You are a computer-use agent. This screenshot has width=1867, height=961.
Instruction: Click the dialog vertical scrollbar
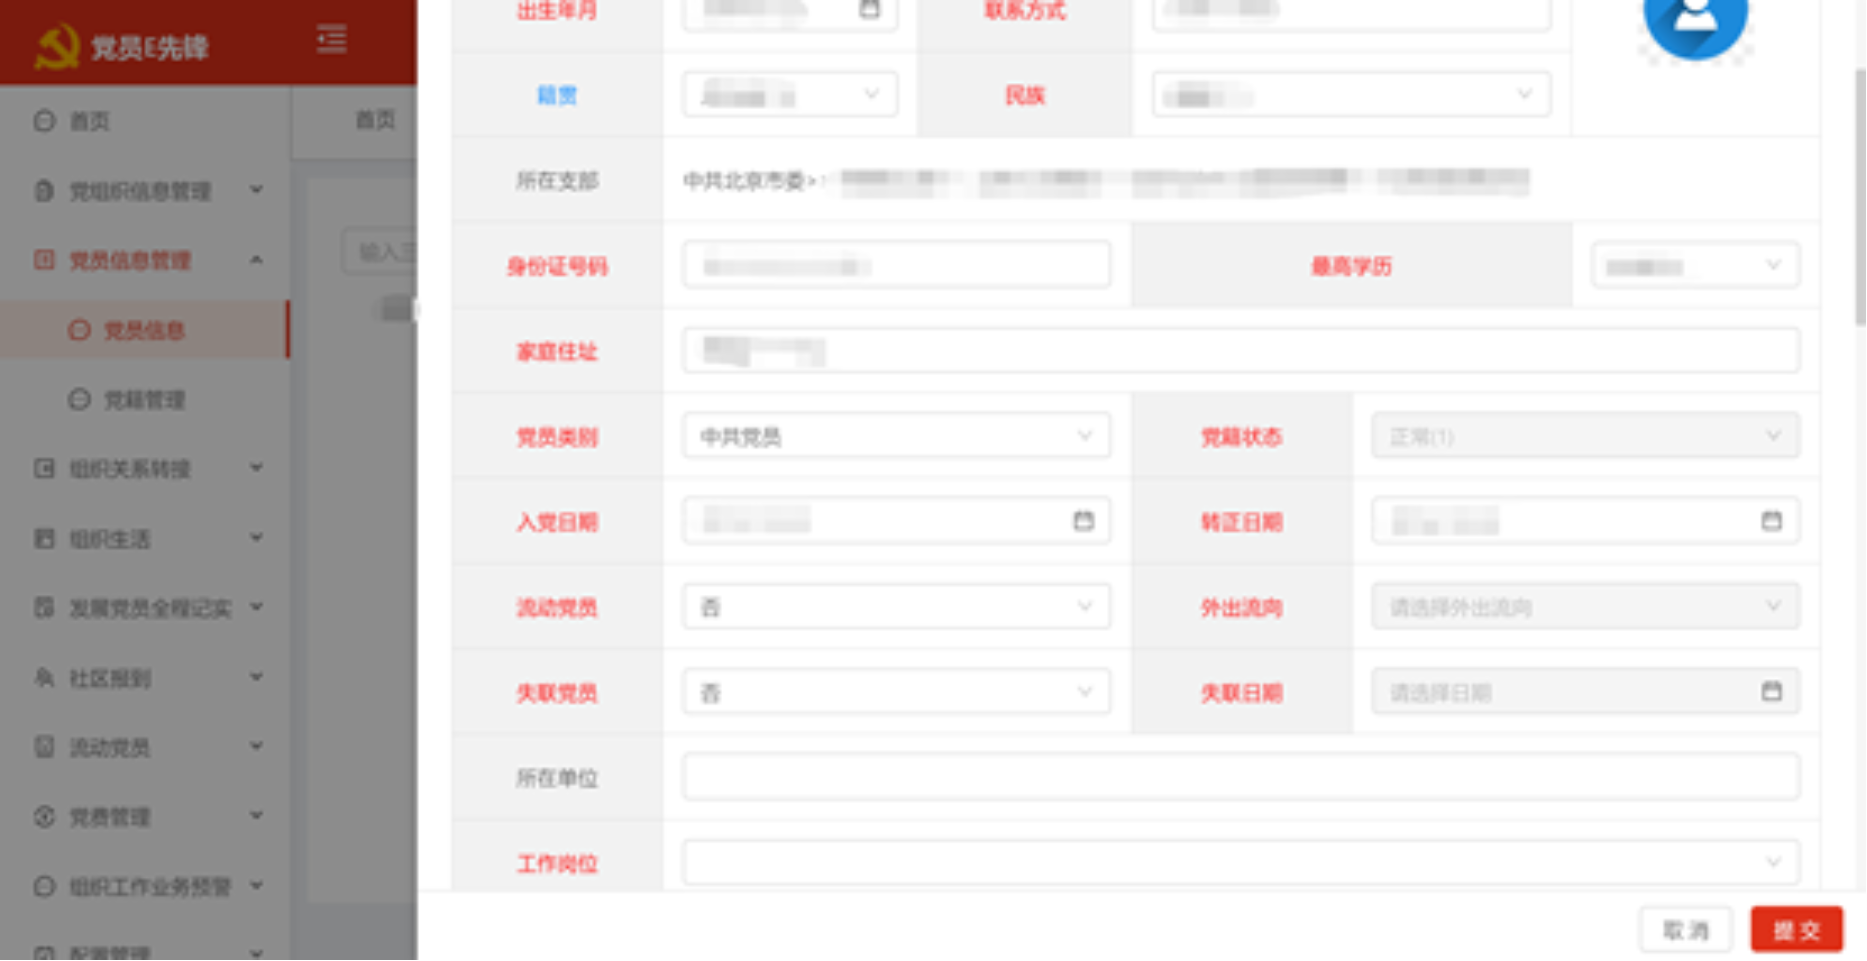pyautogui.click(x=1859, y=200)
